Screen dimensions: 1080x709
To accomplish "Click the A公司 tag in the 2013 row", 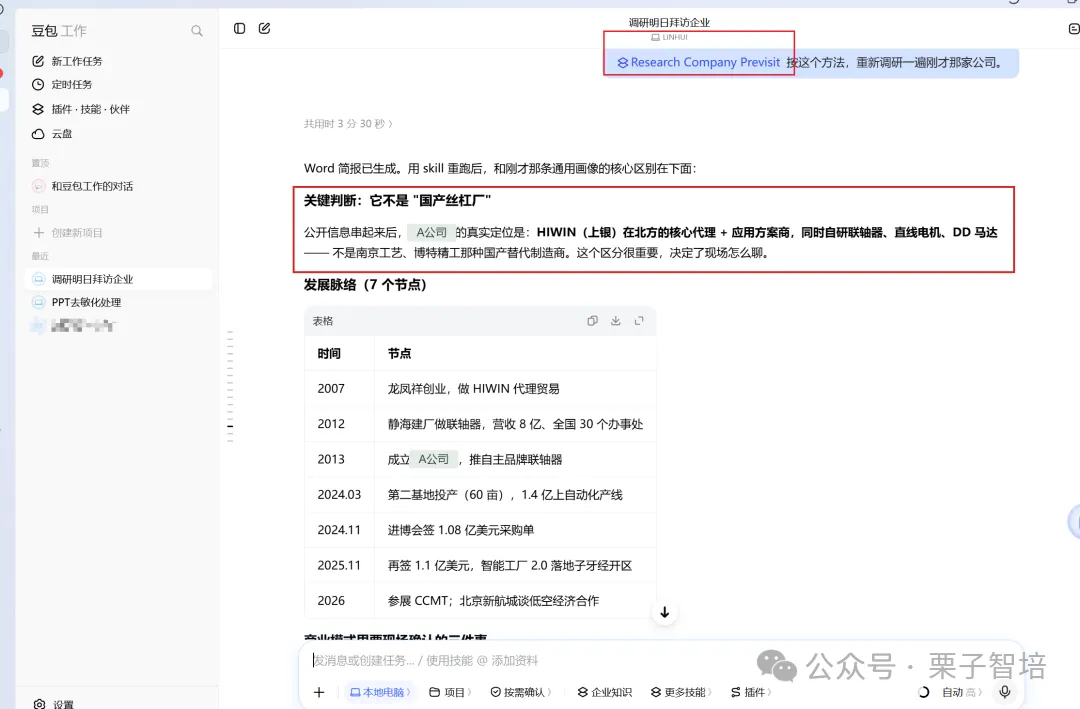I will coord(433,459).
